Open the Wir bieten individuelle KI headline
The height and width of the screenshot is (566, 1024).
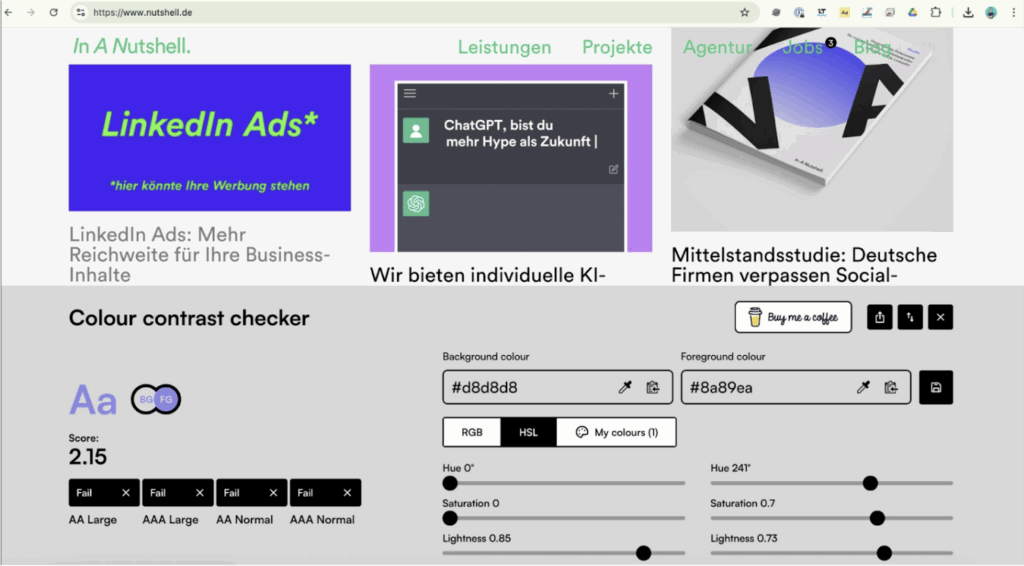(487, 275)
